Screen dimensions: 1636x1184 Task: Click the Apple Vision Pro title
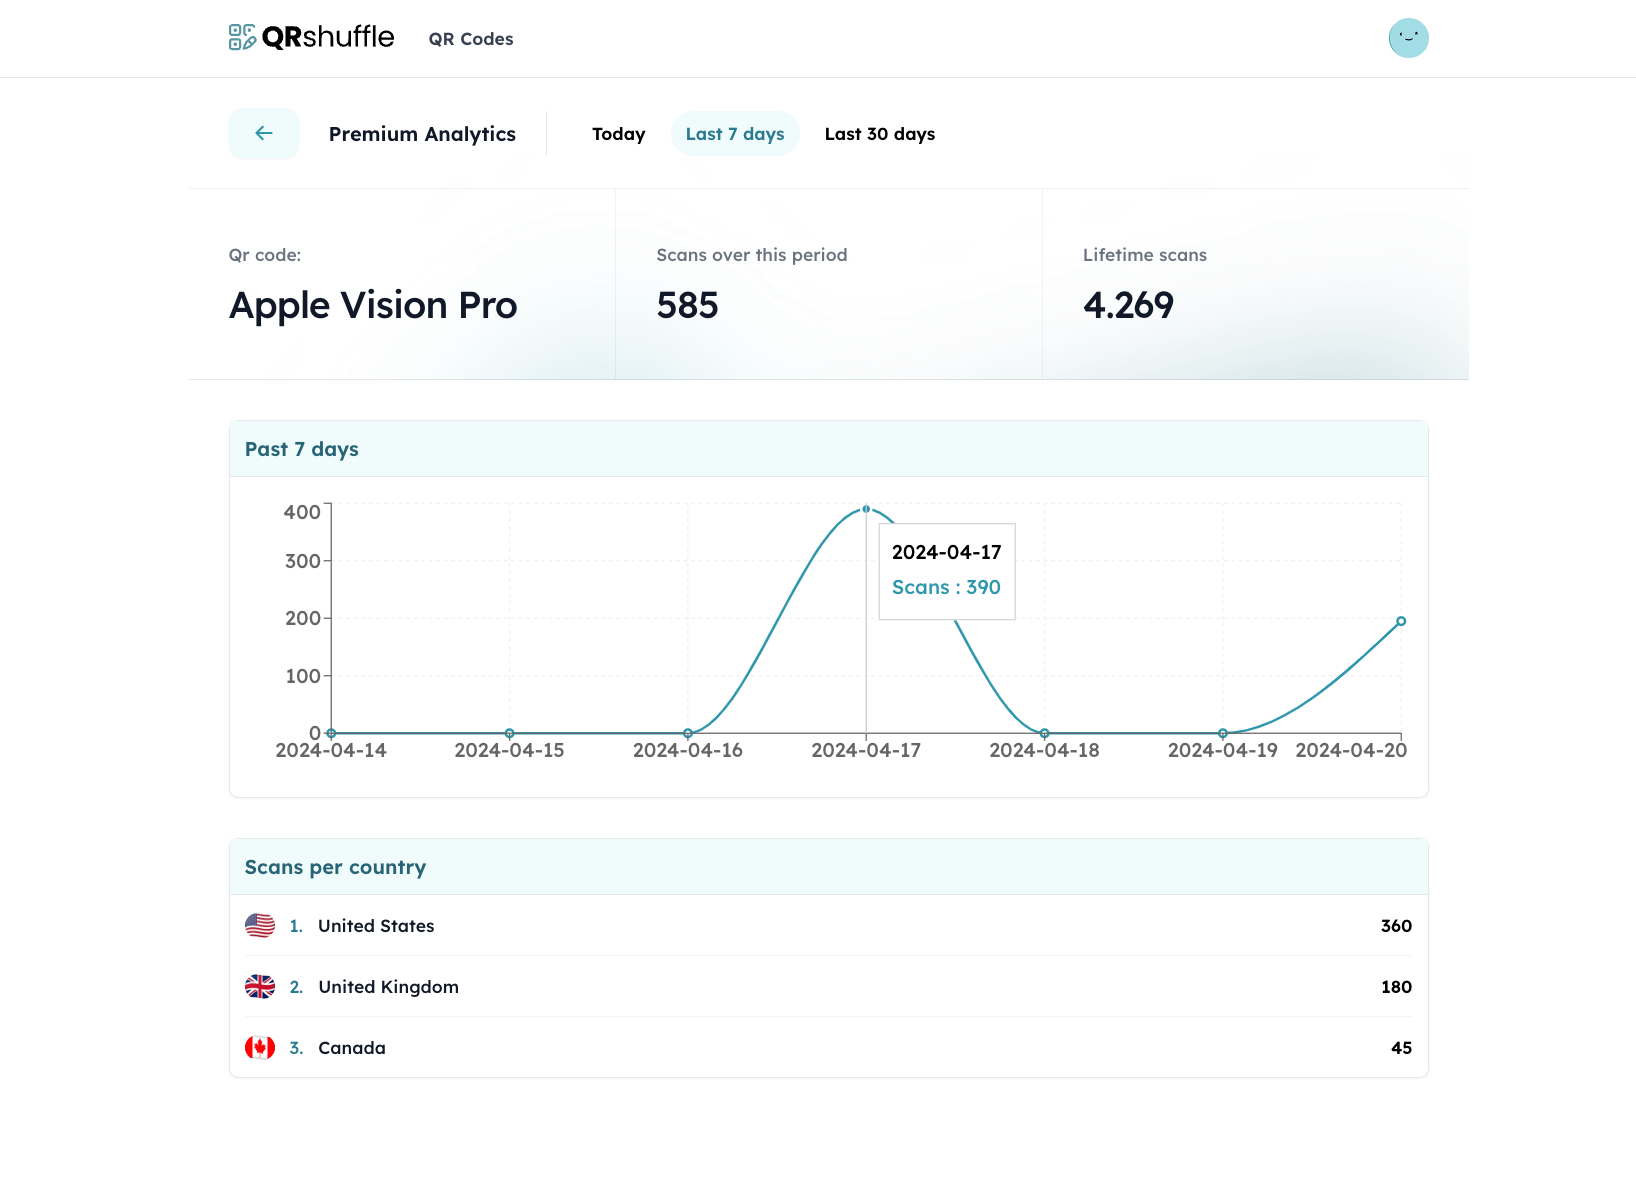coord(373,305)
